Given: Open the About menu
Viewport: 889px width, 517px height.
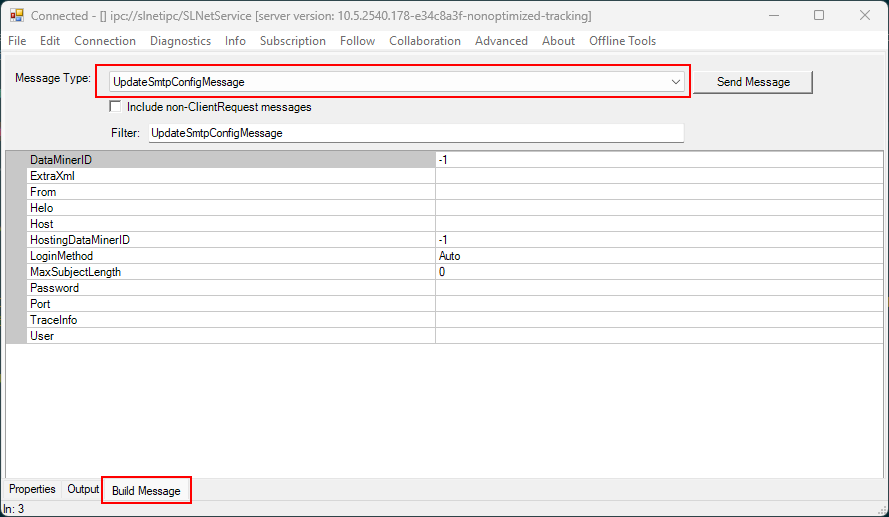Looking at the screenshot, I should pos(558,41).
